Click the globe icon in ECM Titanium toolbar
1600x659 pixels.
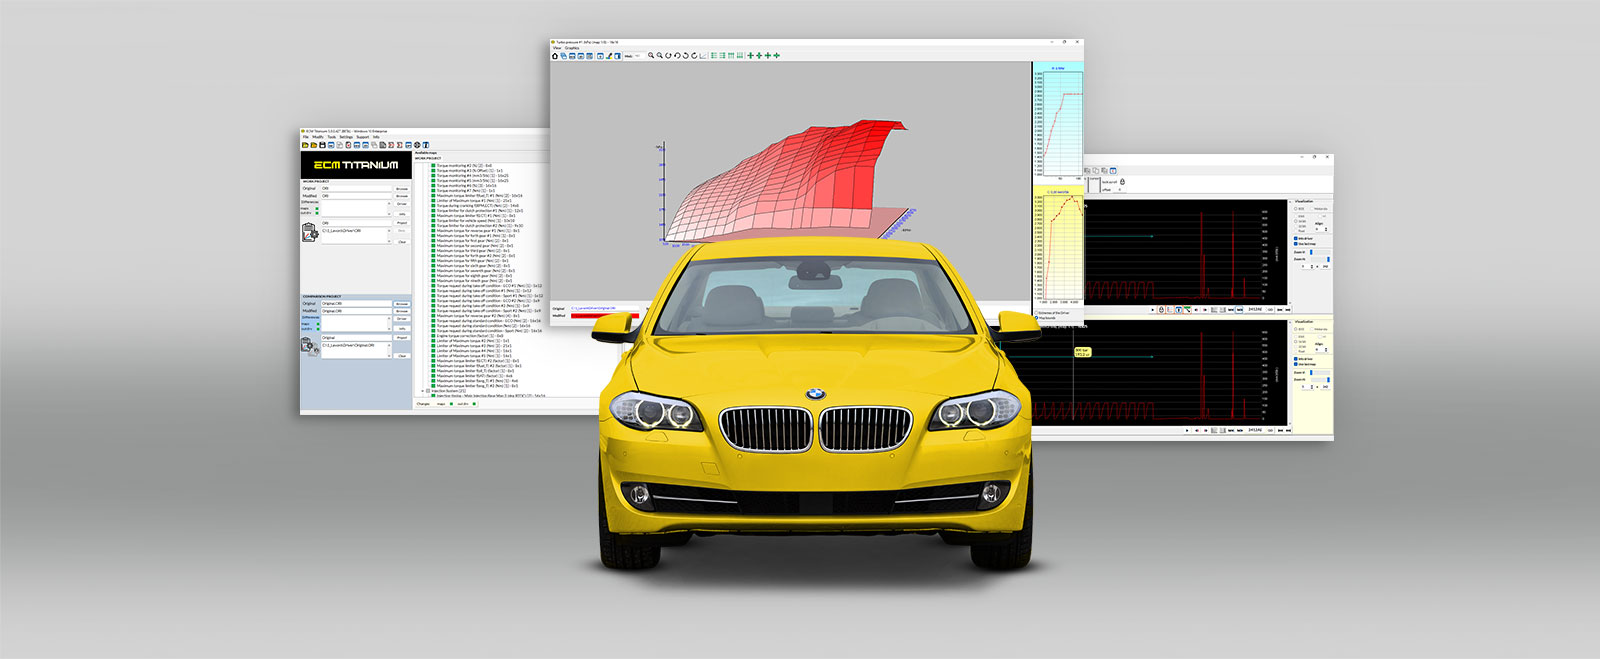click(417, 145)
